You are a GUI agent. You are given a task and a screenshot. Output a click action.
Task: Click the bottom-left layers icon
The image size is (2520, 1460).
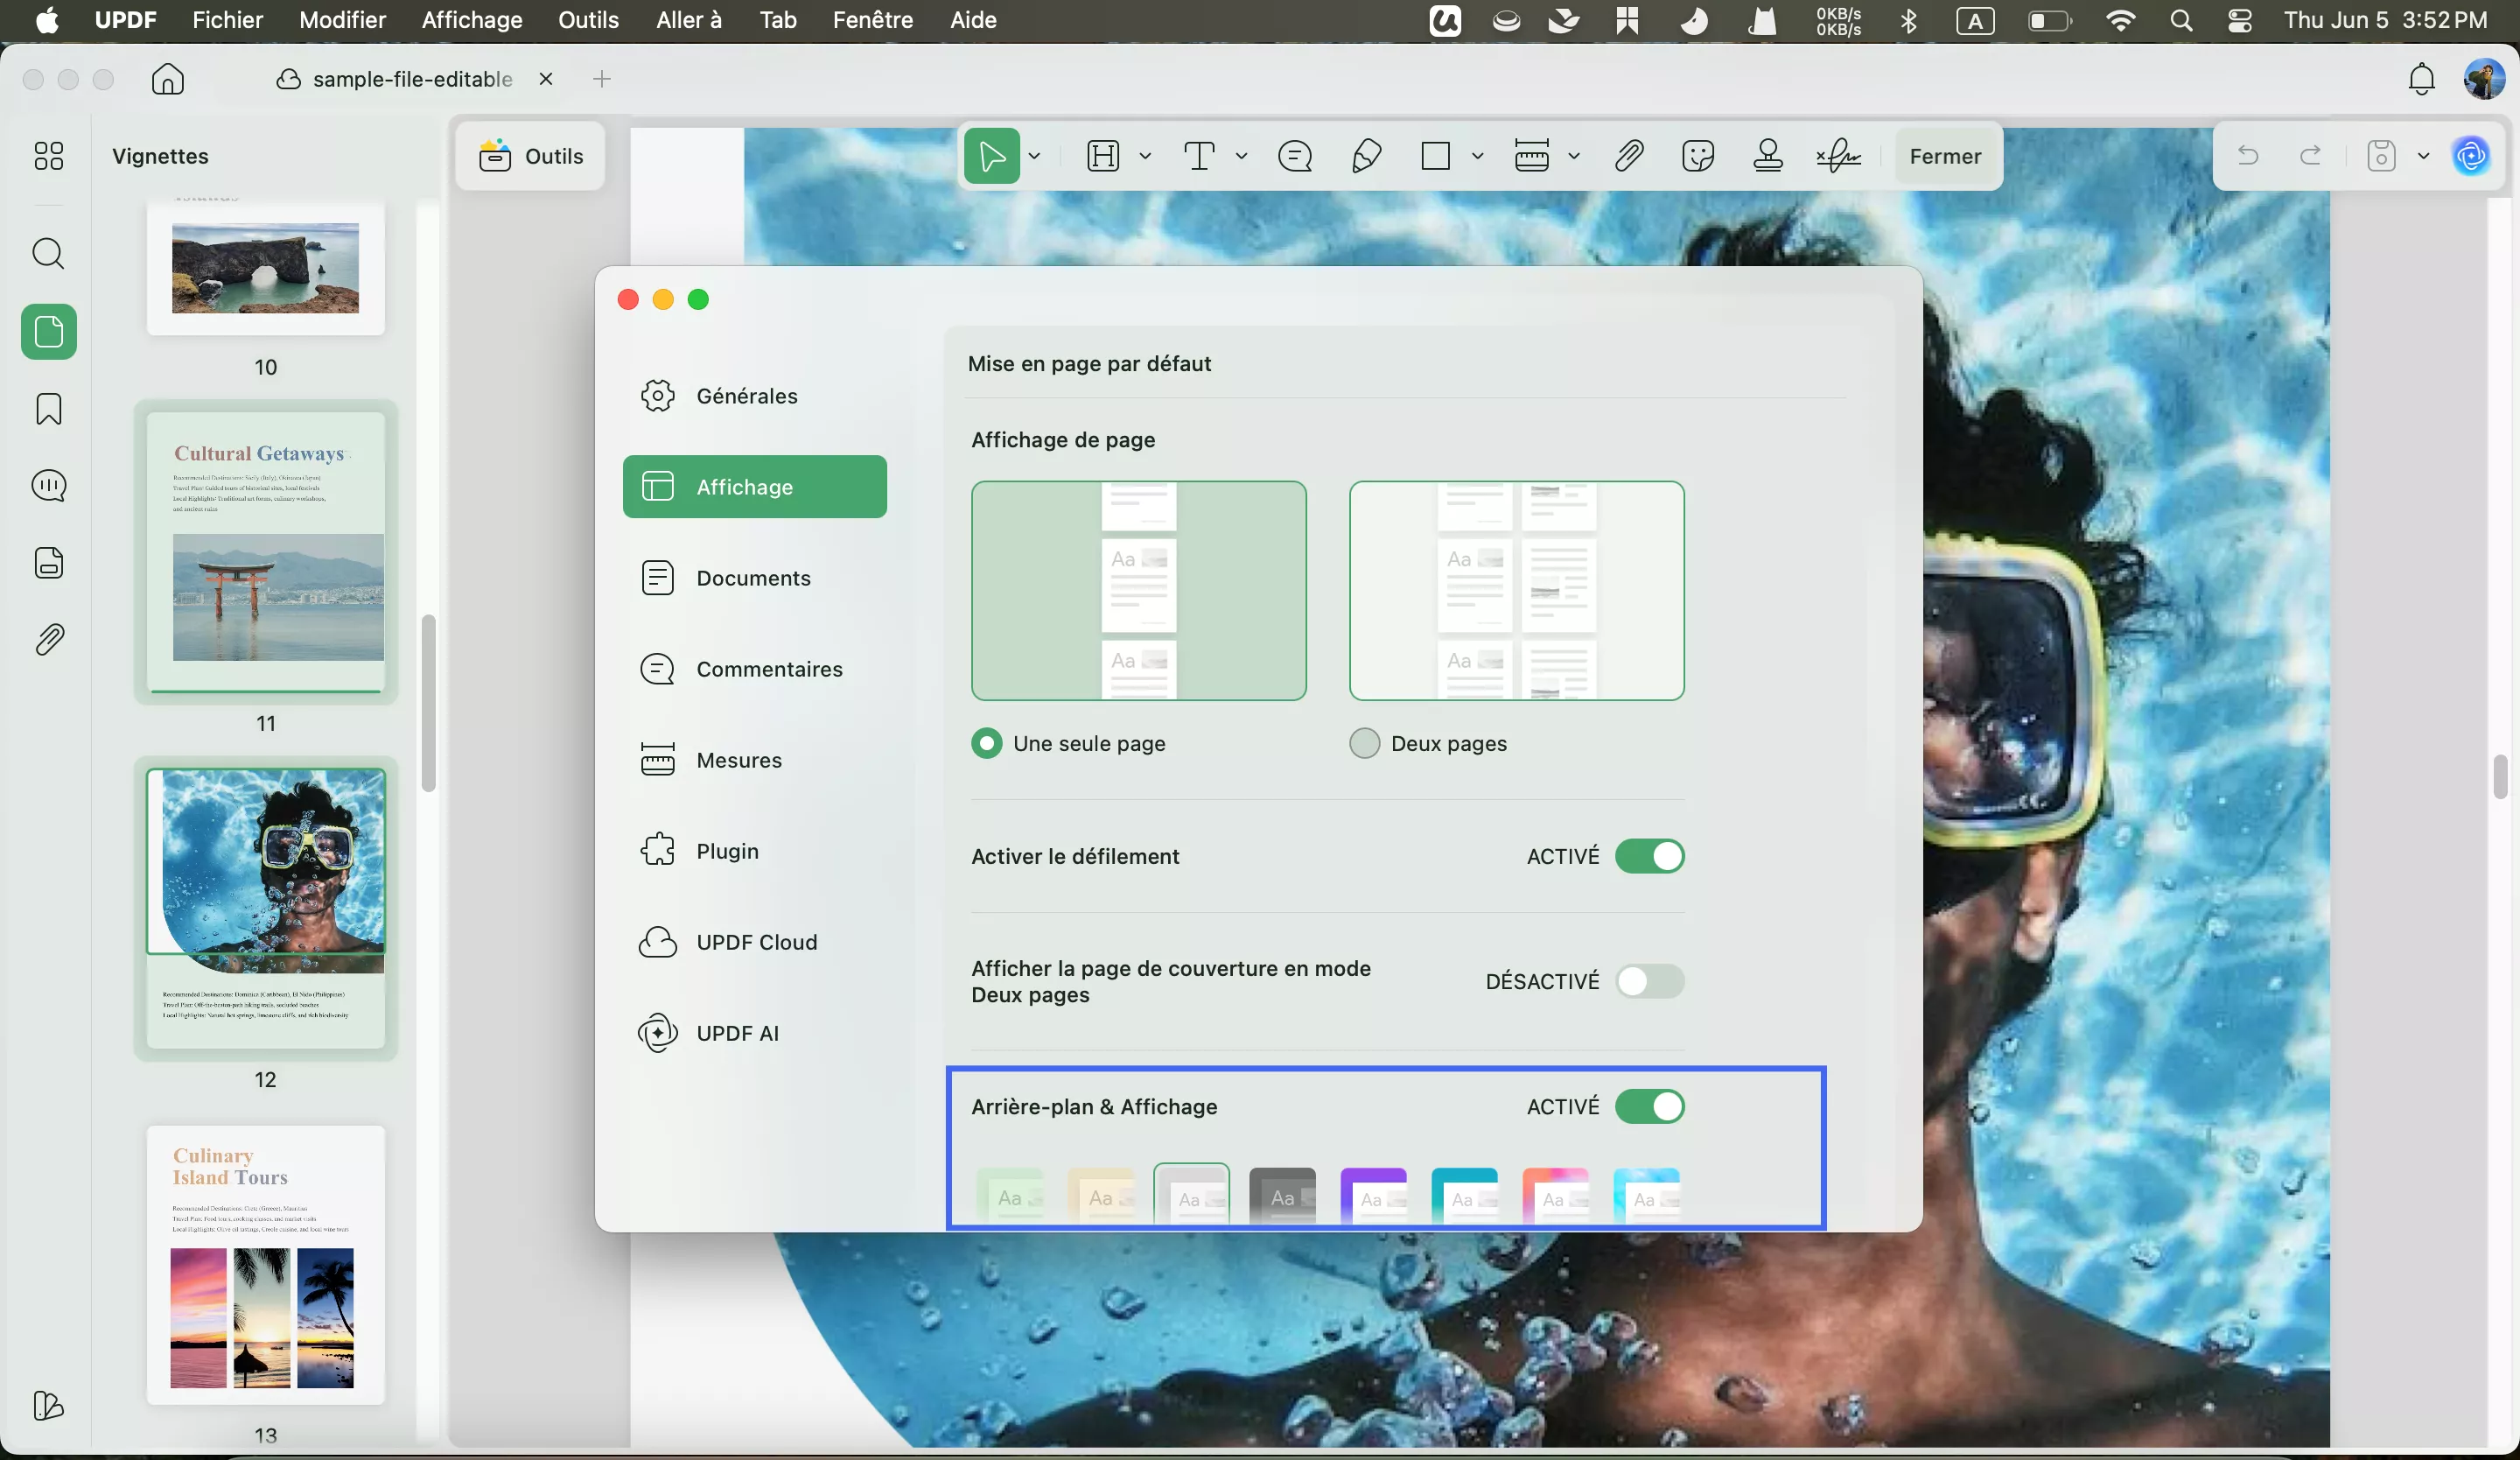pos(48,1406)
